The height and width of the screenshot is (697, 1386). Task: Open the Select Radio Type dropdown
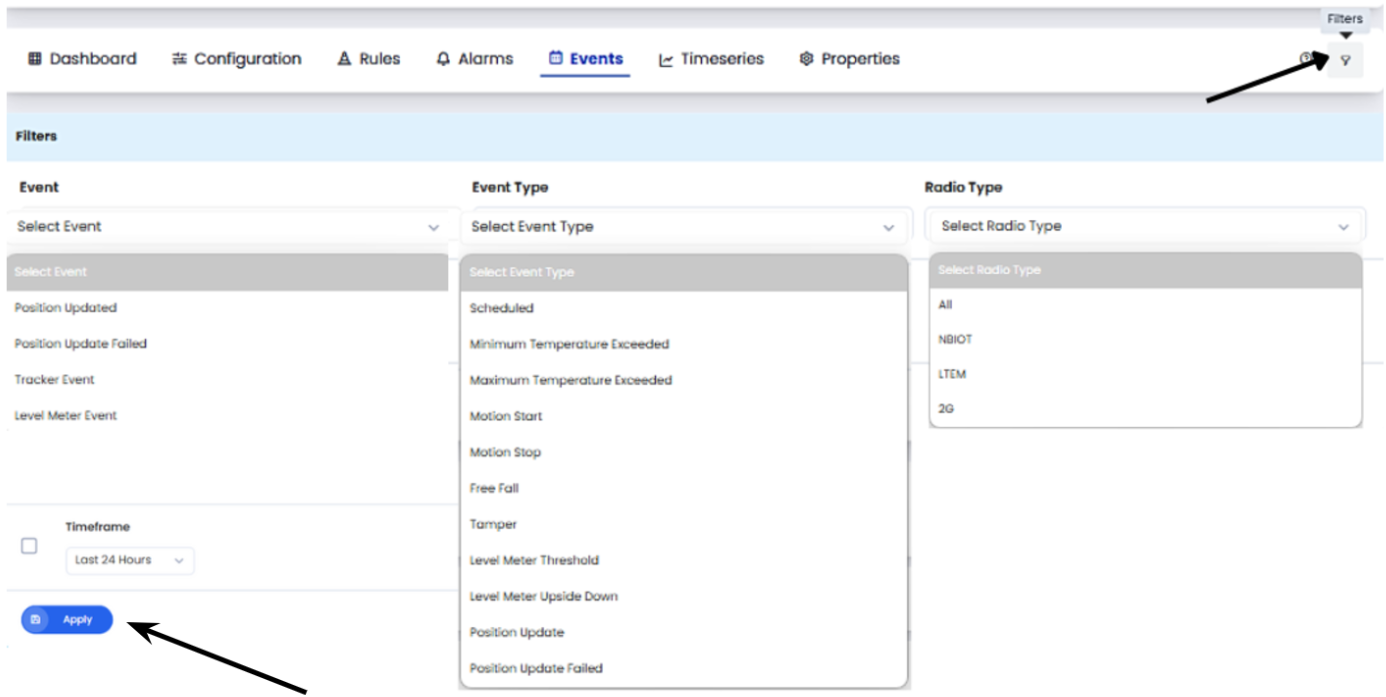tap(1145, 226)
